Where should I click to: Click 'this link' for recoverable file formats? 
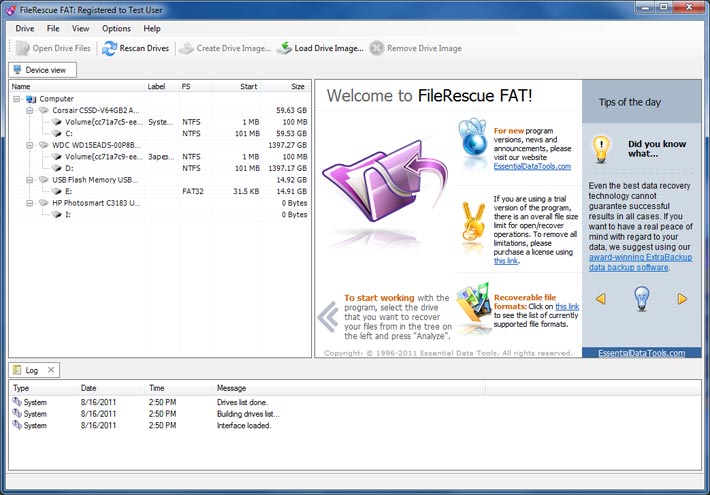coord(567,307)
